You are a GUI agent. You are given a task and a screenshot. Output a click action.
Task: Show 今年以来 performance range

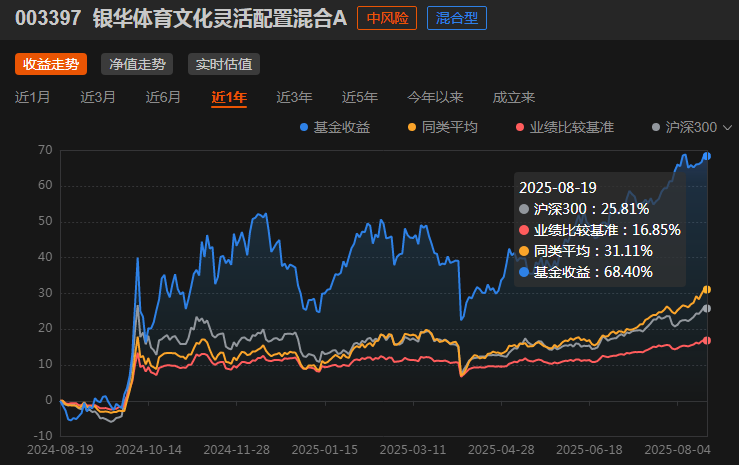[435, 98]
